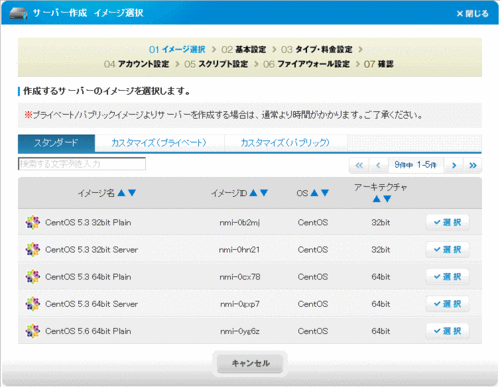Click the image name CentOS 5.3 32bit Server
Screen dimensions: 500x387
pyautogui.click(x=91, y=250)
